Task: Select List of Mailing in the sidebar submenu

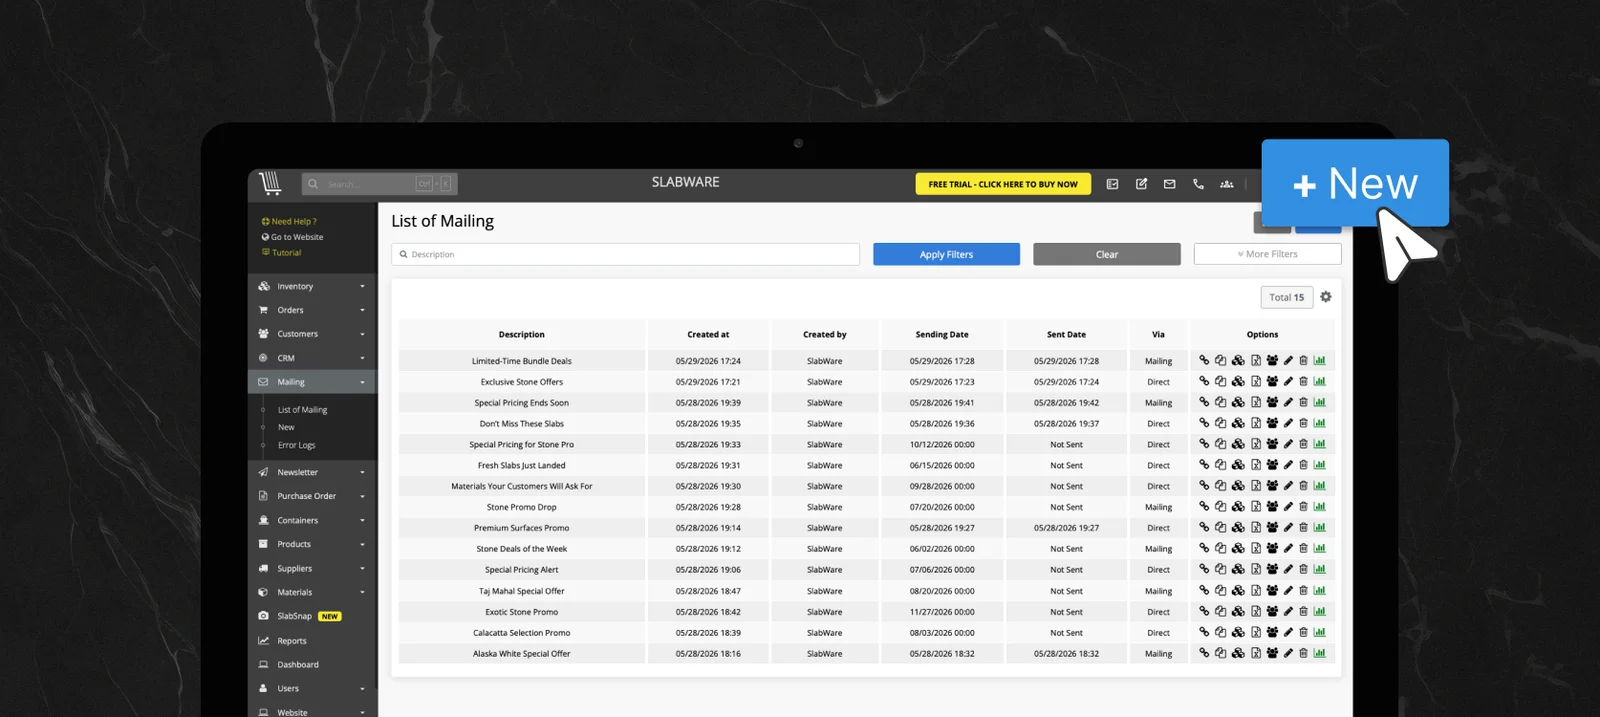Action: click(x=302, y=410)
